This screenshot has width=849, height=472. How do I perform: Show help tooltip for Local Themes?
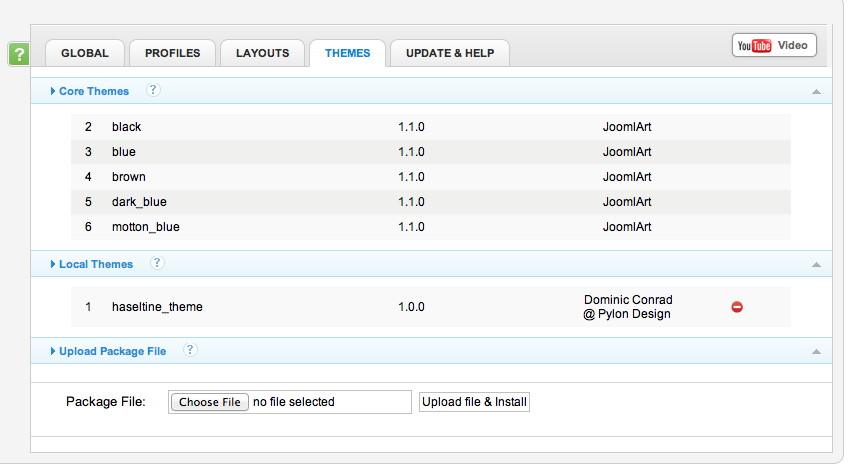pyautogui.click(x=157, y=263)
